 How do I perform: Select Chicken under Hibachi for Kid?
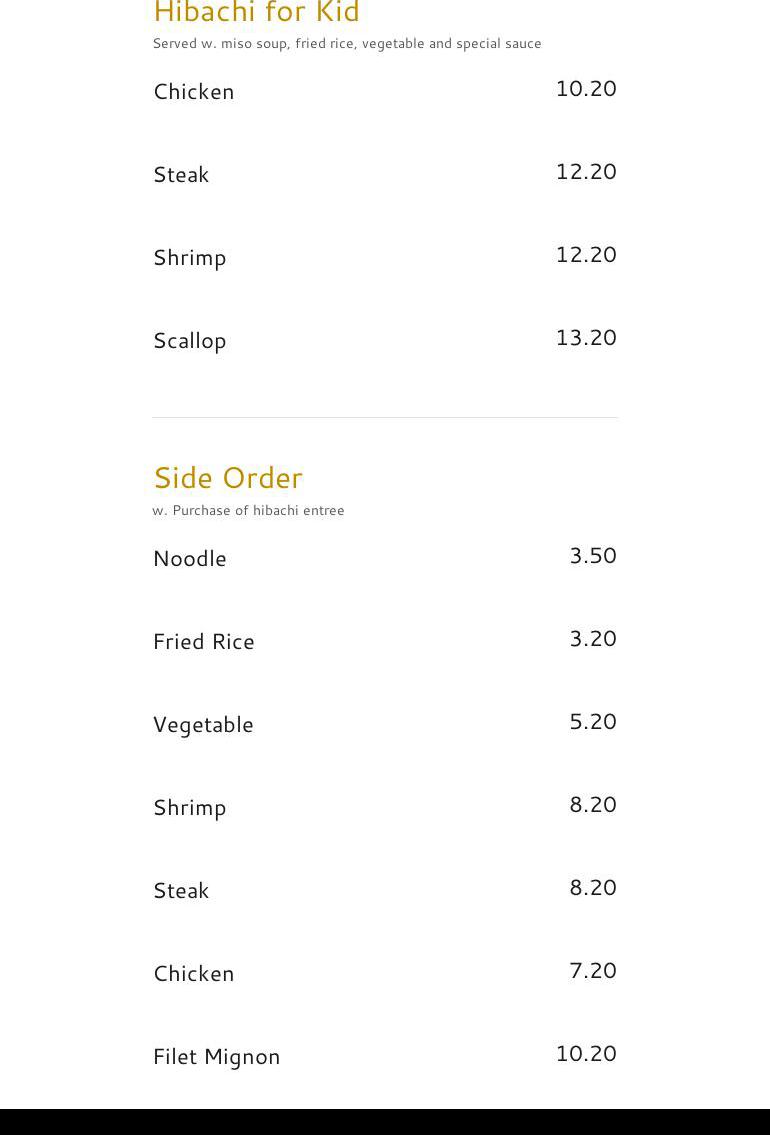click(x=193, y=91)
